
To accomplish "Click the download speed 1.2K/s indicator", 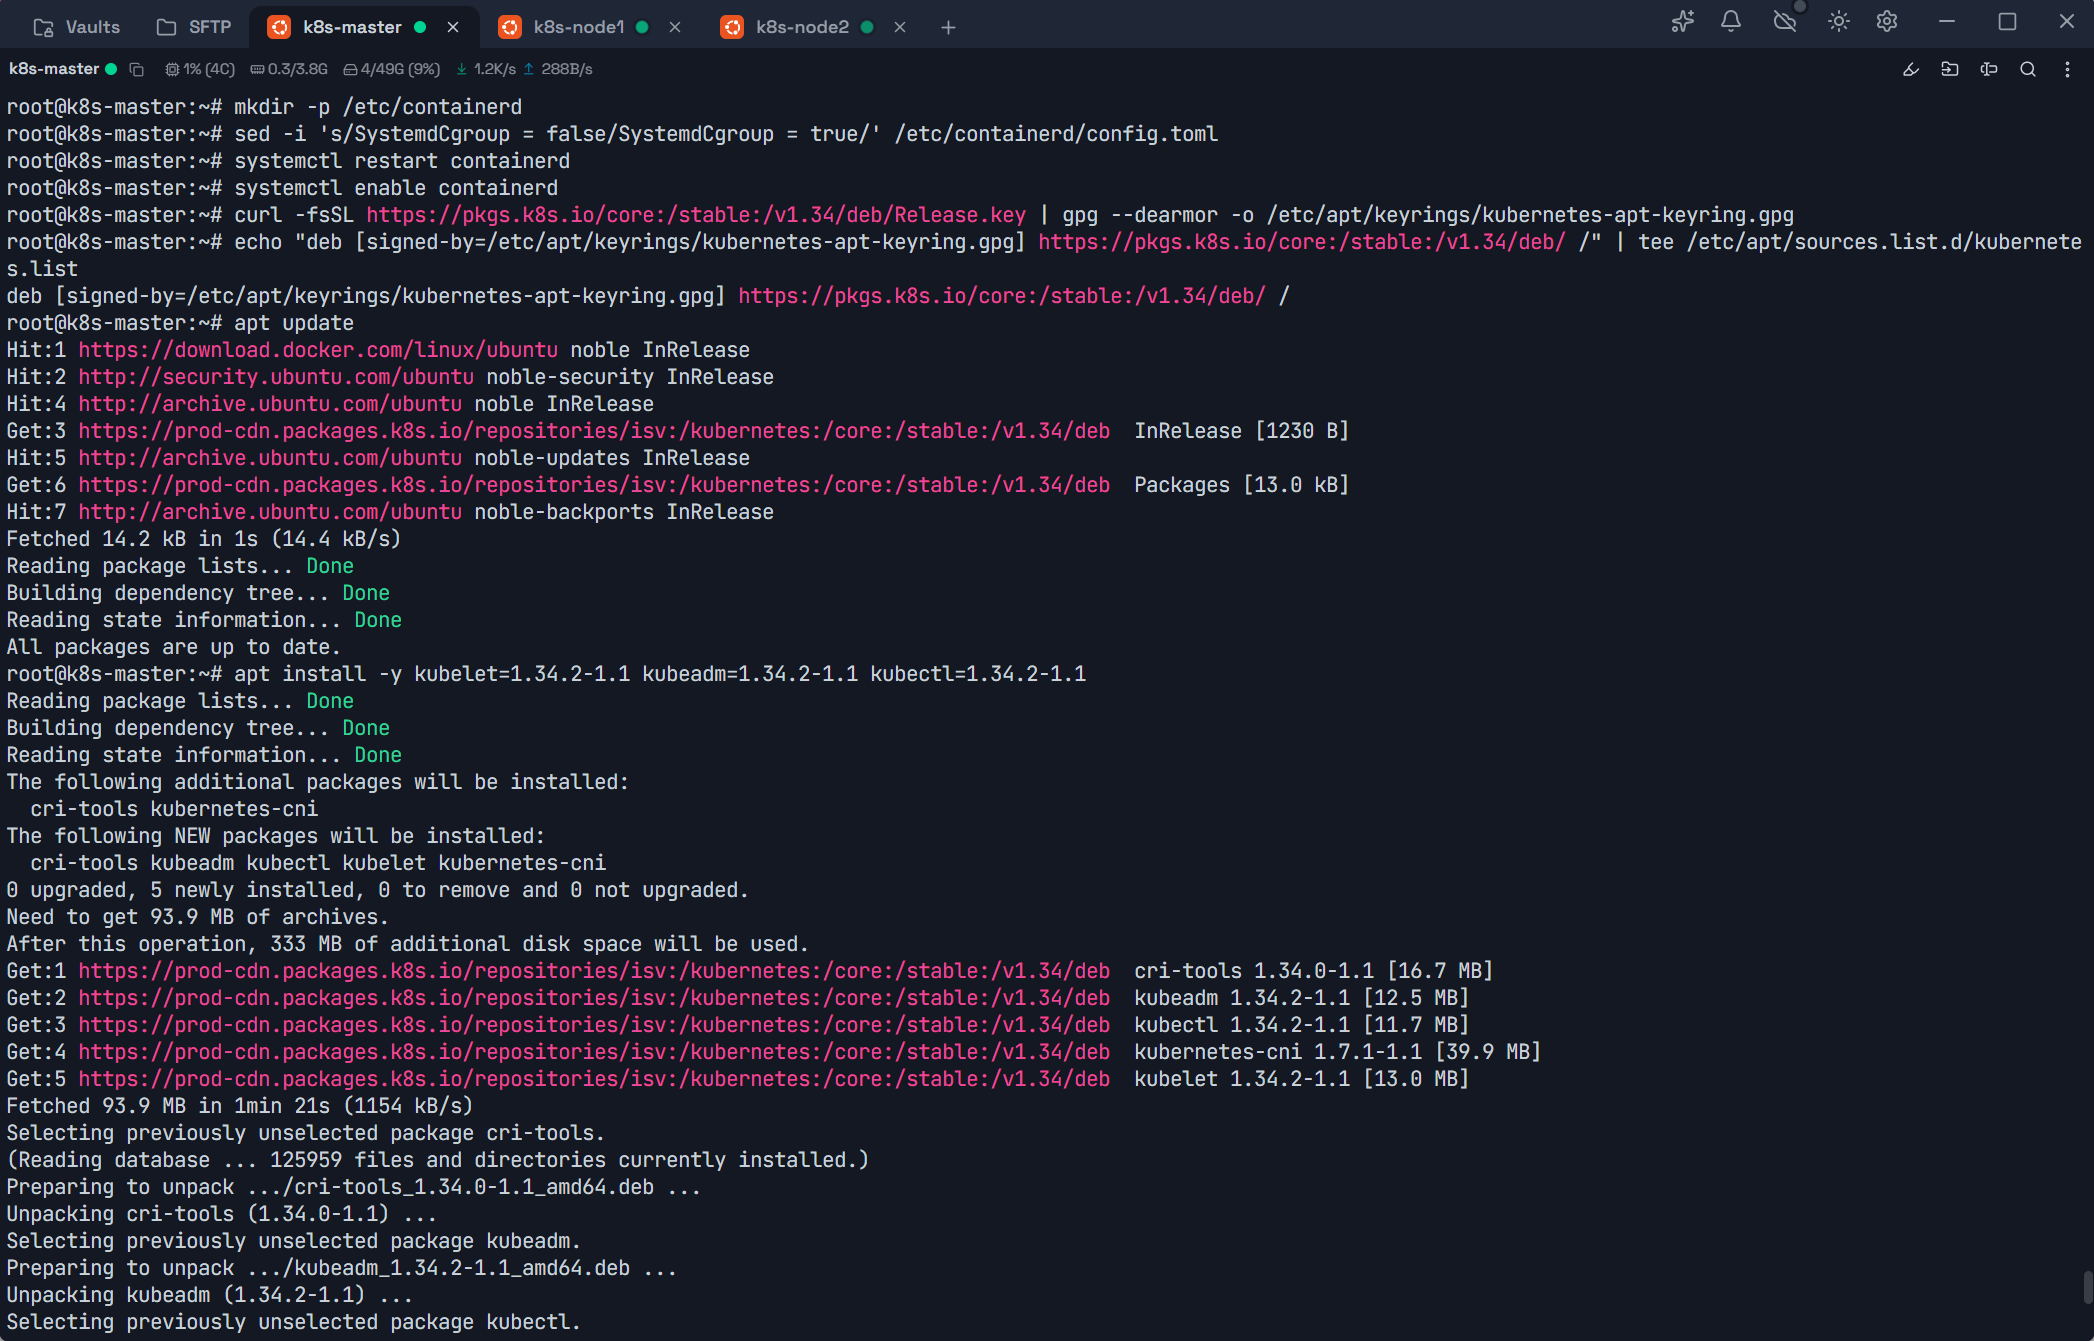I will [x=486, y=69].
